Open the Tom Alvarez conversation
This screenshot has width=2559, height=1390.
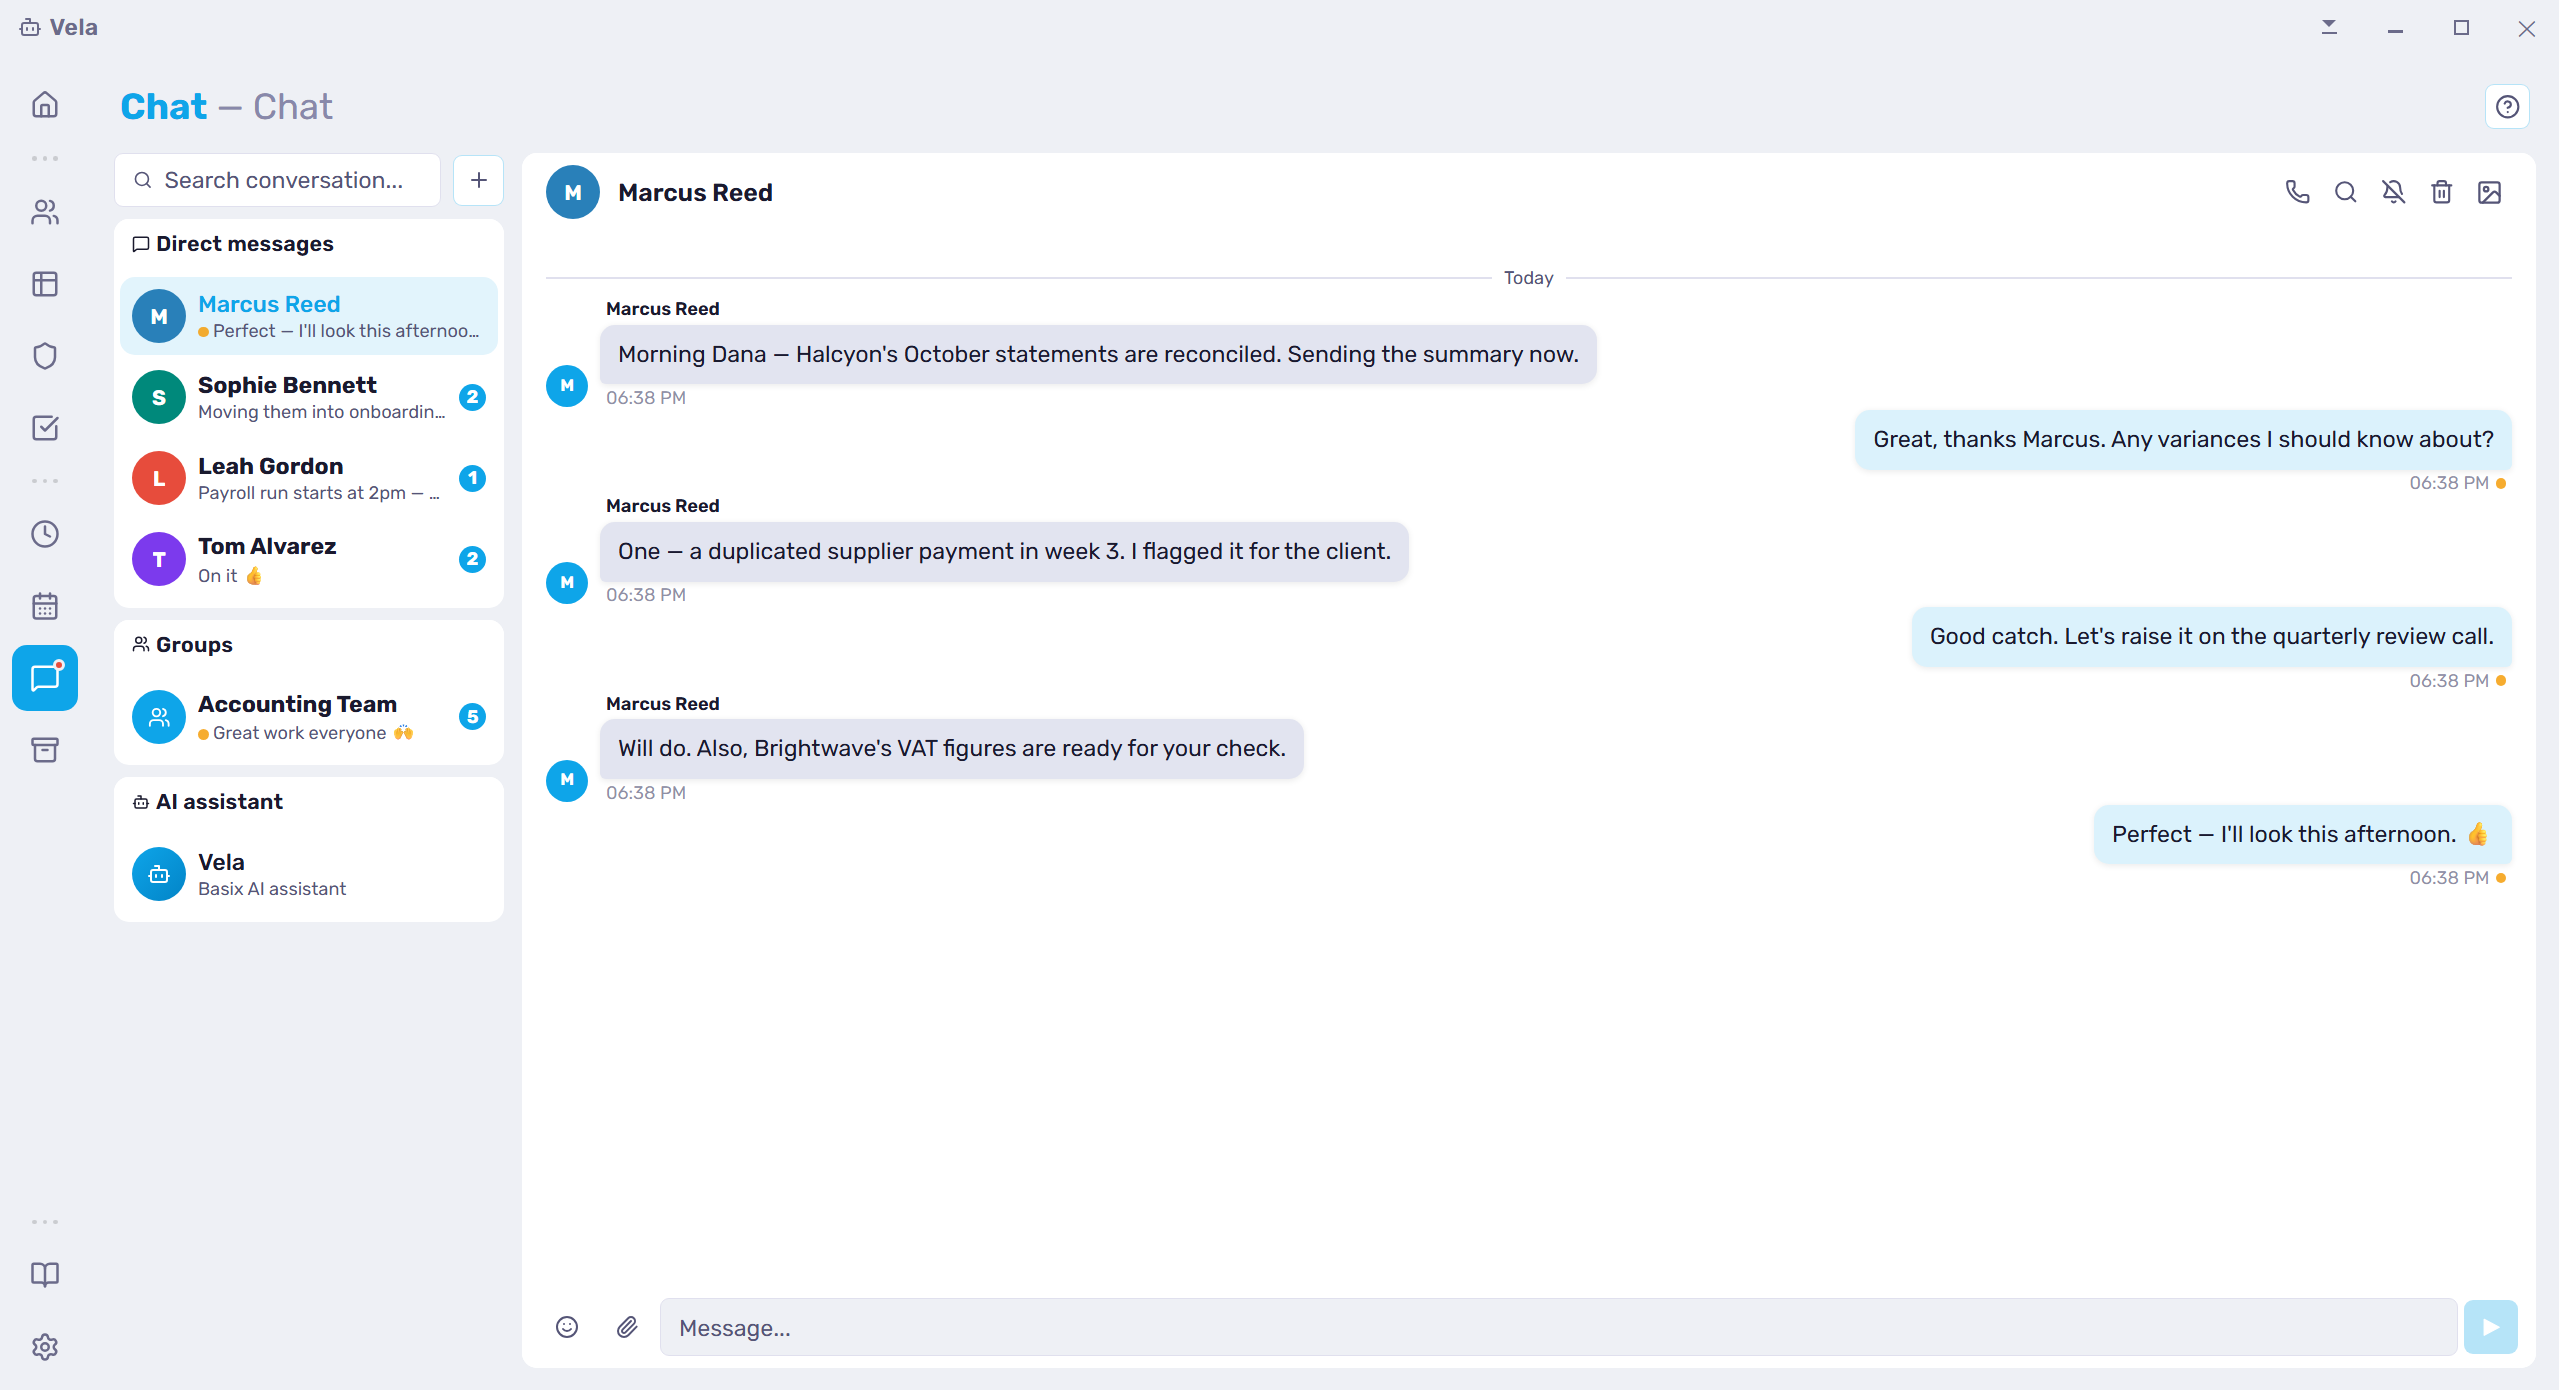point(309,559)
